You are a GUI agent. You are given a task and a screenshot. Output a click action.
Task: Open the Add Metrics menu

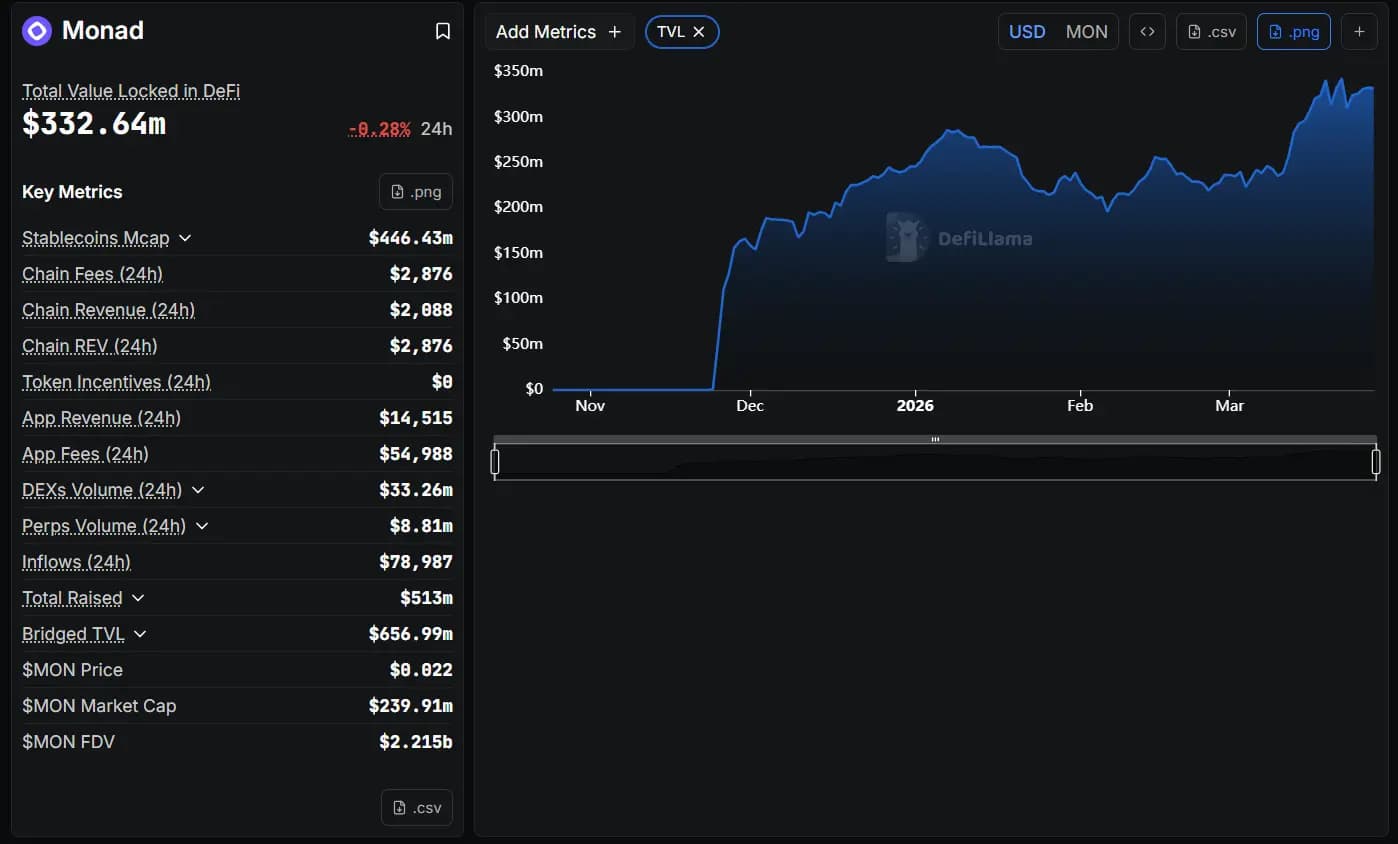coord(559,32)
